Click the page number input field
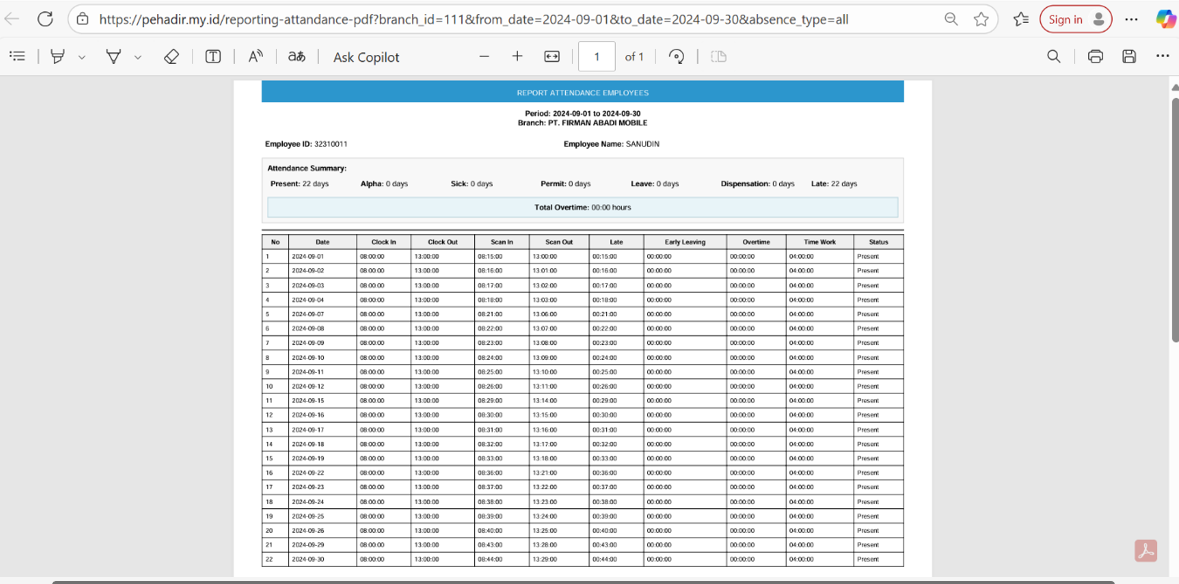 597,56
